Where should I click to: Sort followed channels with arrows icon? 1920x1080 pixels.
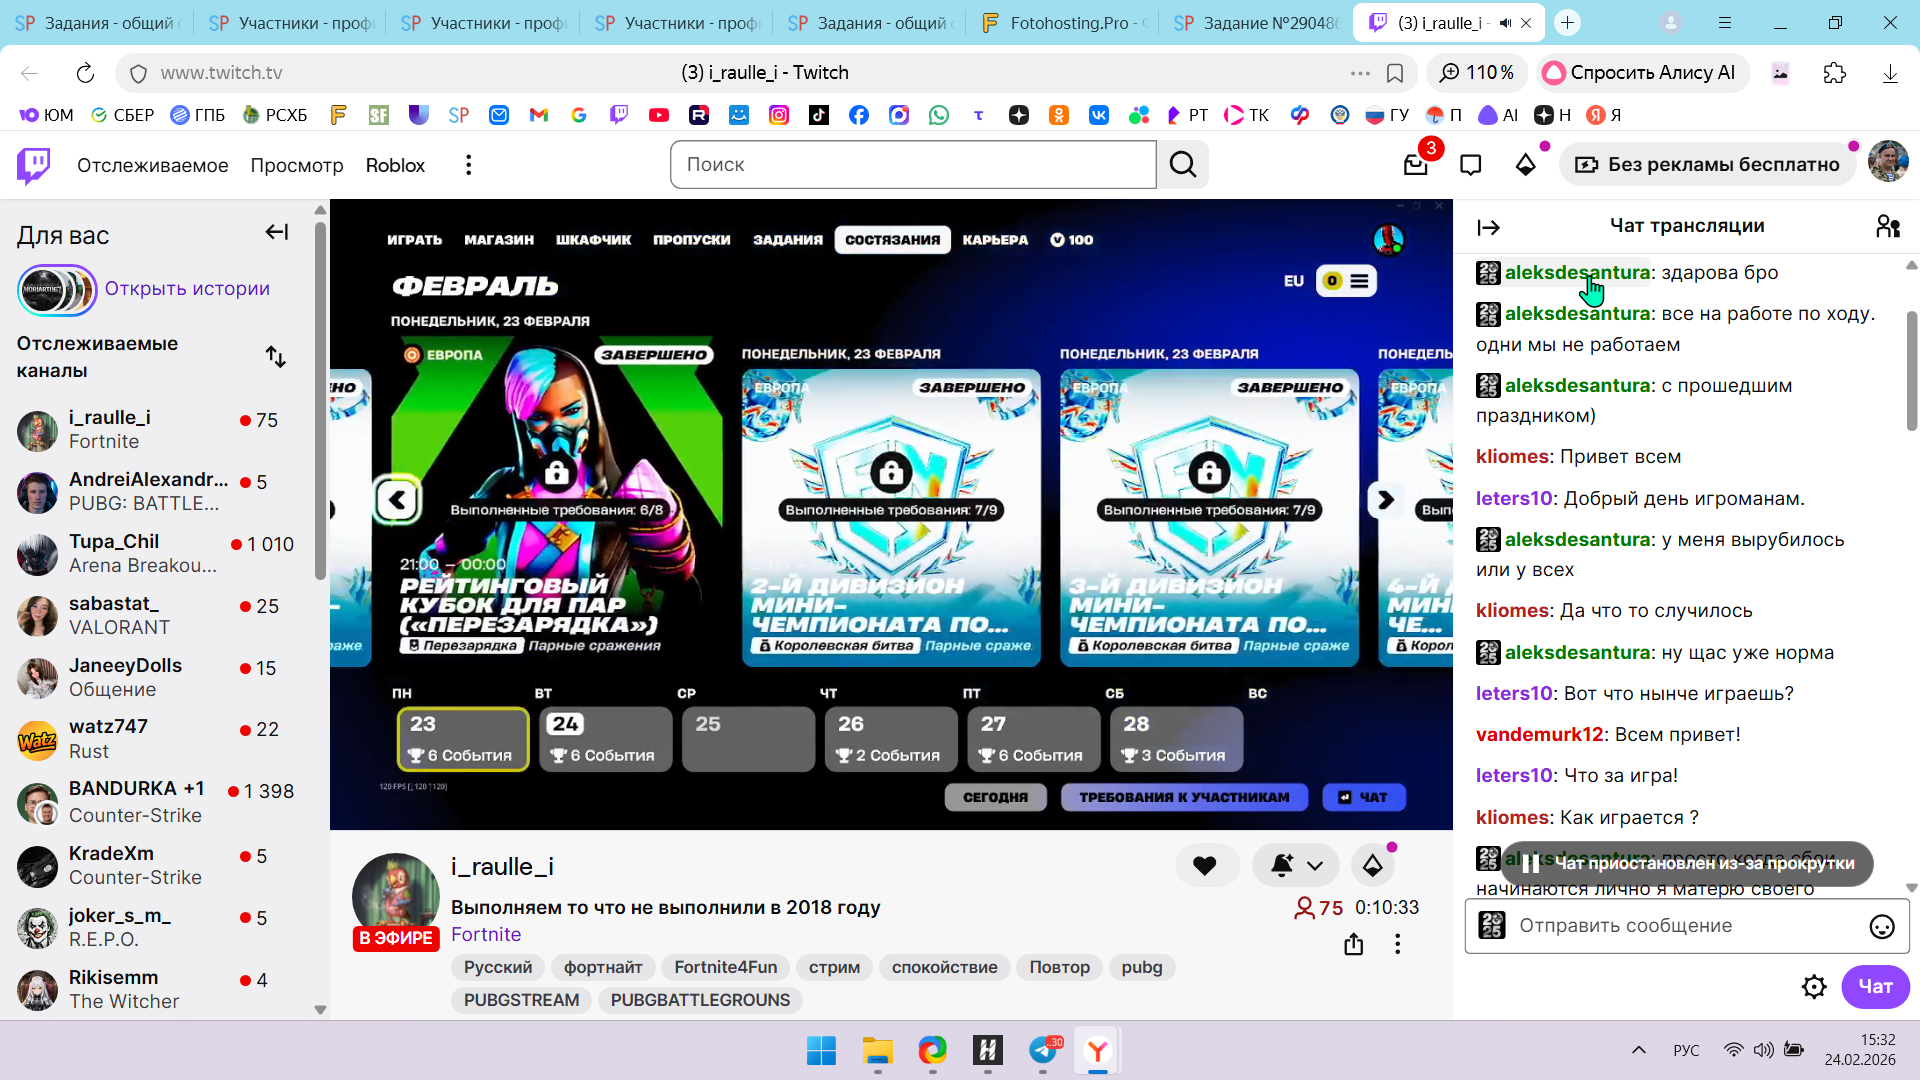(276, 357)
